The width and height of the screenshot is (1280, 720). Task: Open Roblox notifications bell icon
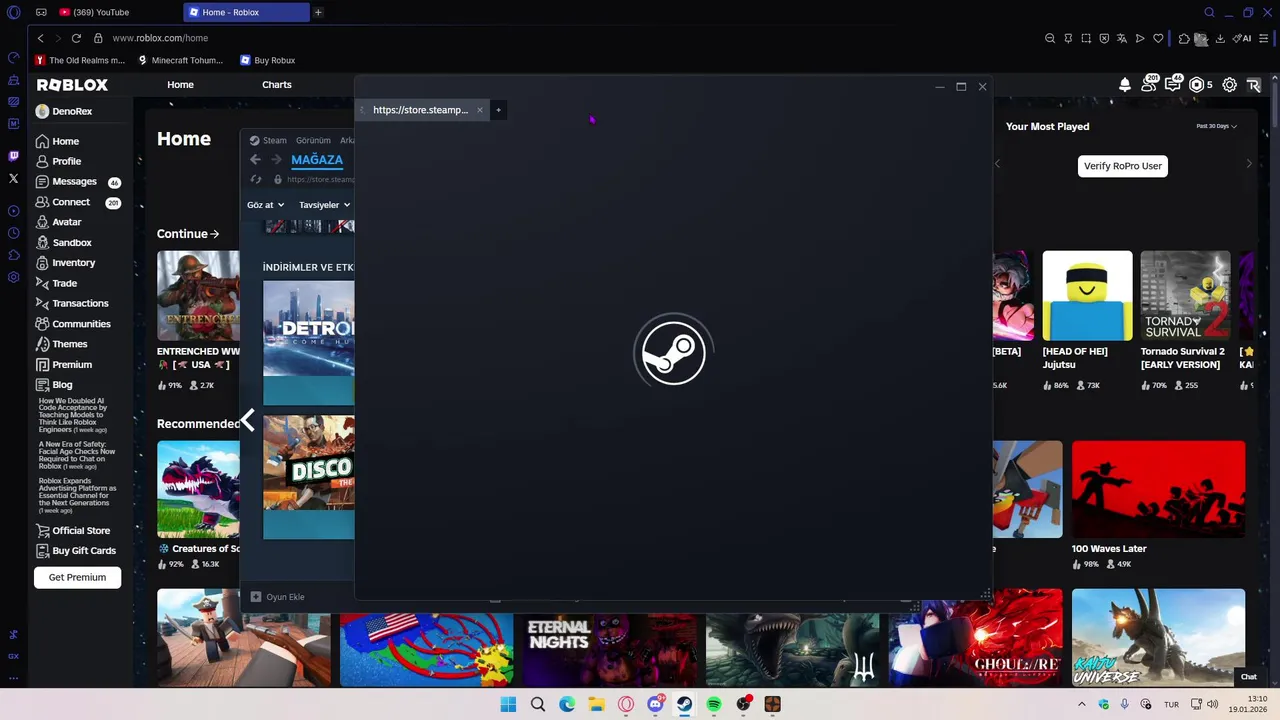tap(1125, 85)
